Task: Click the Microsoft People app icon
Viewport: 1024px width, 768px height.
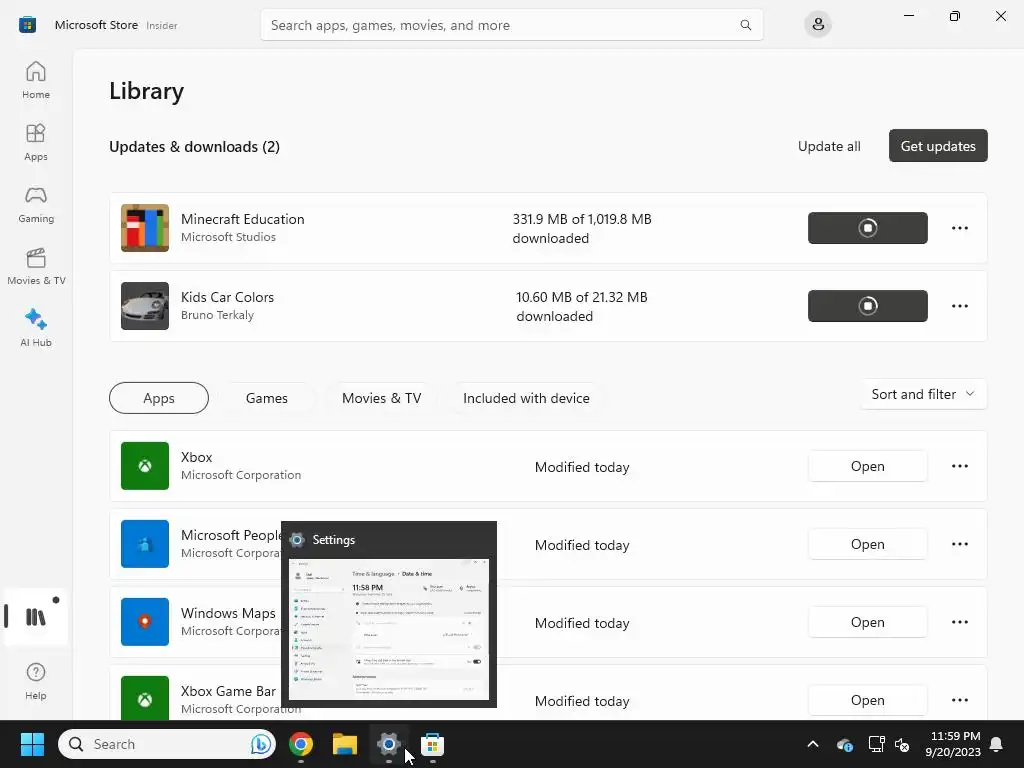Action: [x=145, y=544]
